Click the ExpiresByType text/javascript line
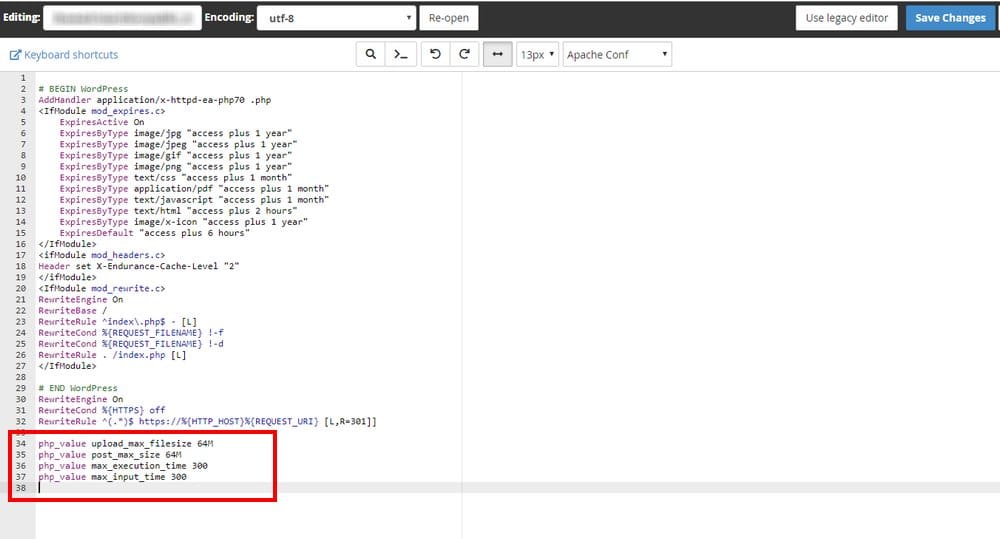Screen dimensions: 1000x539 pos(195,200)
